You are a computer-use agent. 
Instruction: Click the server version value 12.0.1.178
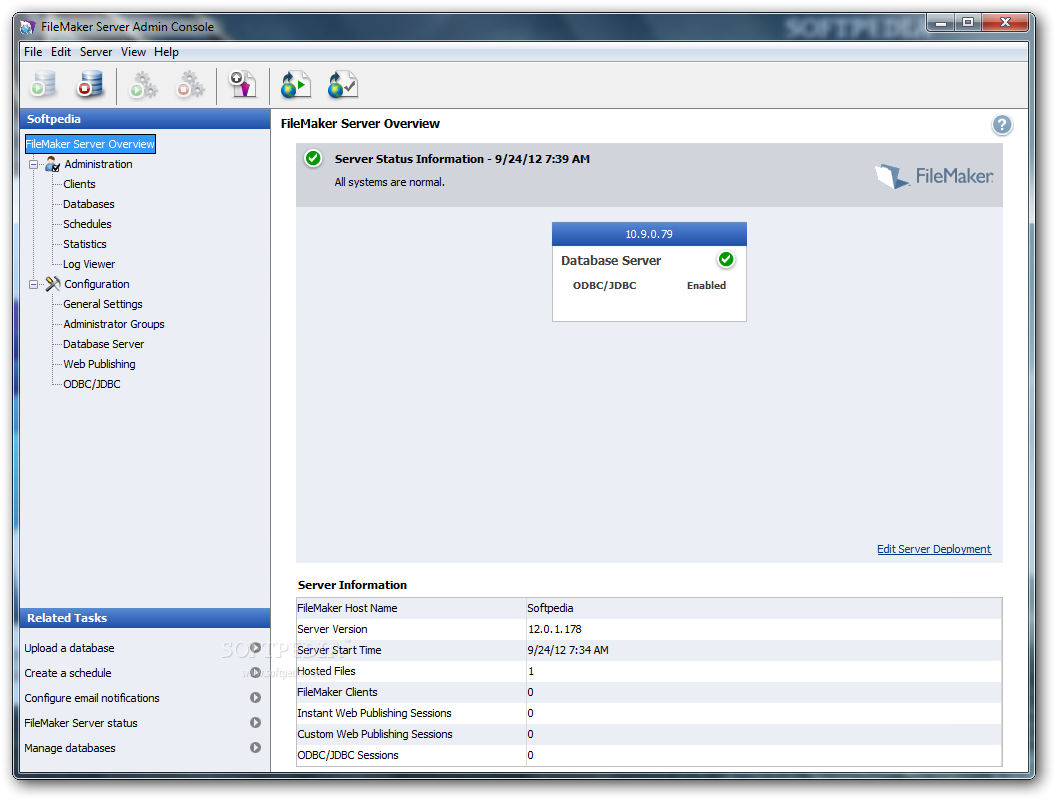(554, 629)
